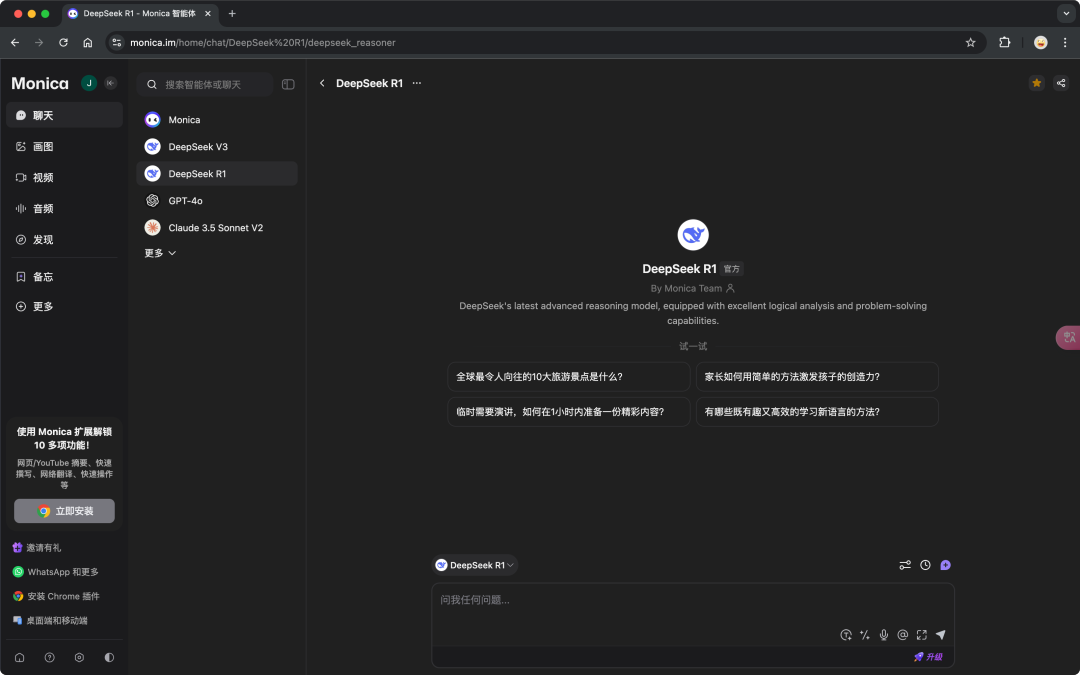Toggle the sidebar panel layout icon
This screenshot has height=675, width=1080.
288,84
